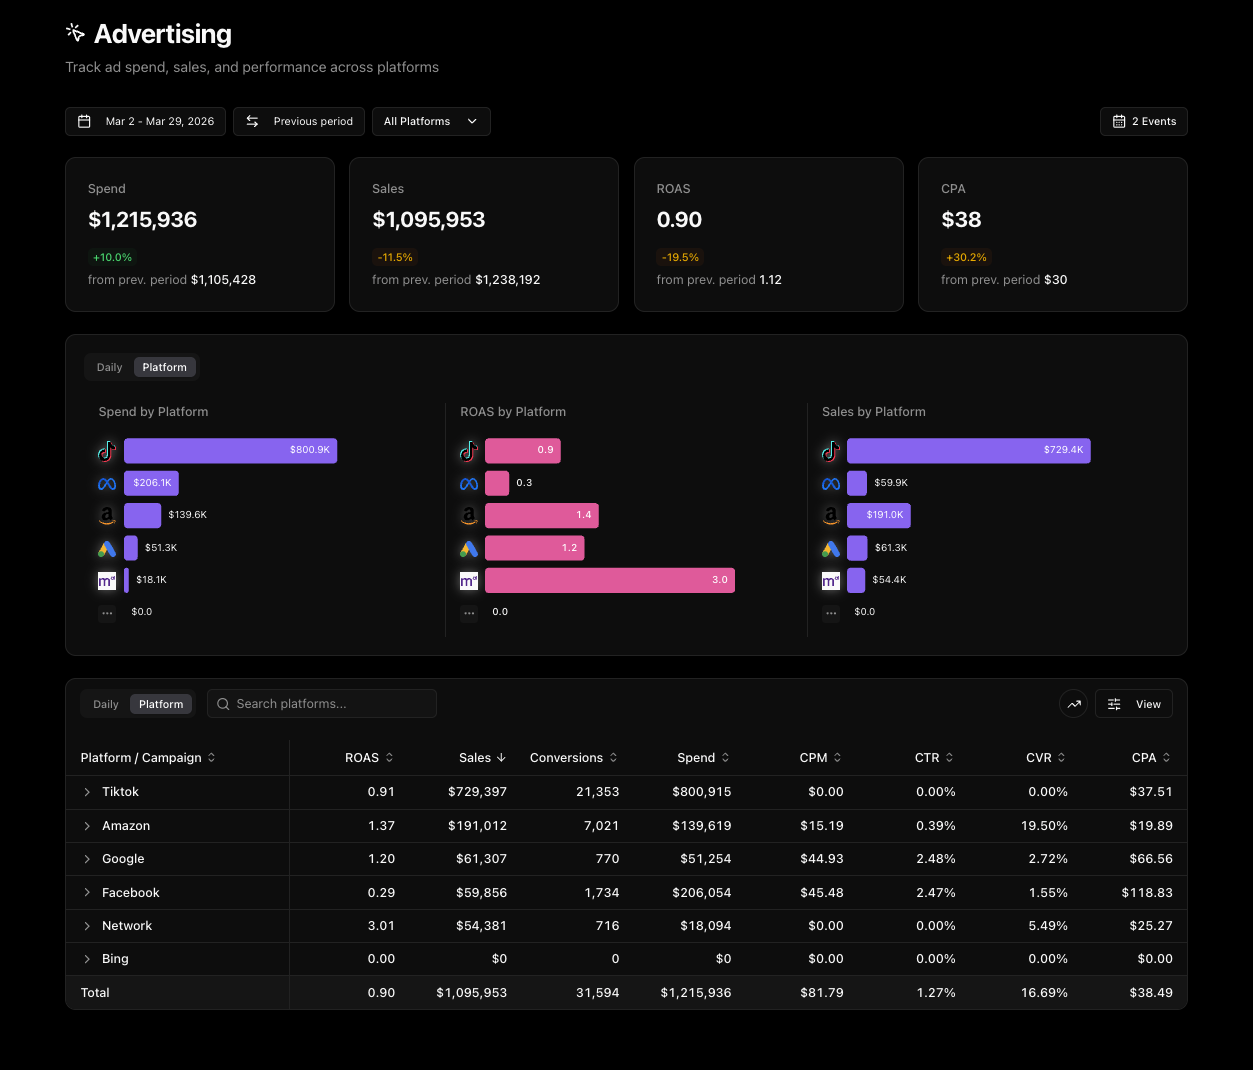Select the Amazon icon in Sales by Platform

coord(830,515)
